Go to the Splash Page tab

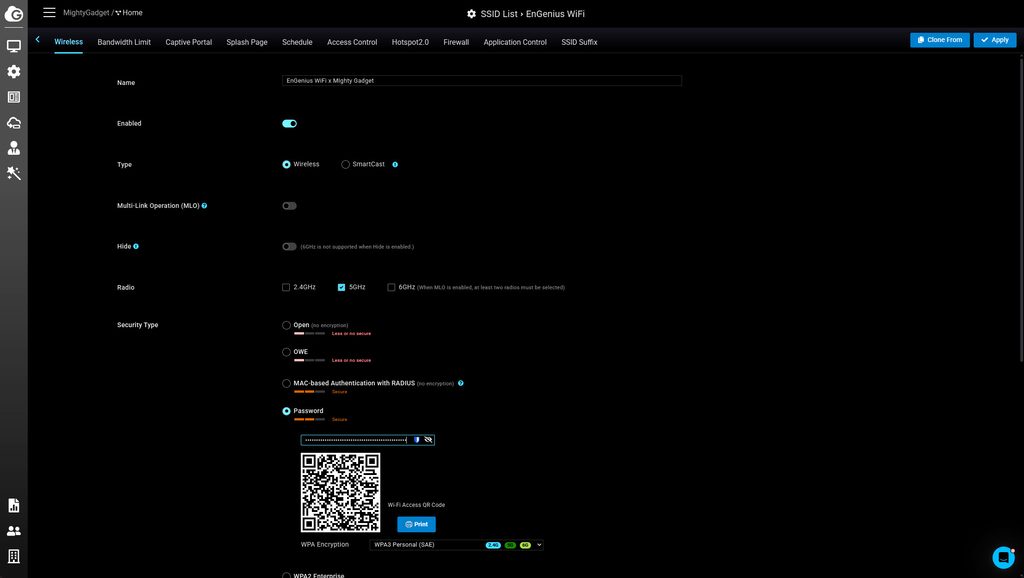coord(247,42)
